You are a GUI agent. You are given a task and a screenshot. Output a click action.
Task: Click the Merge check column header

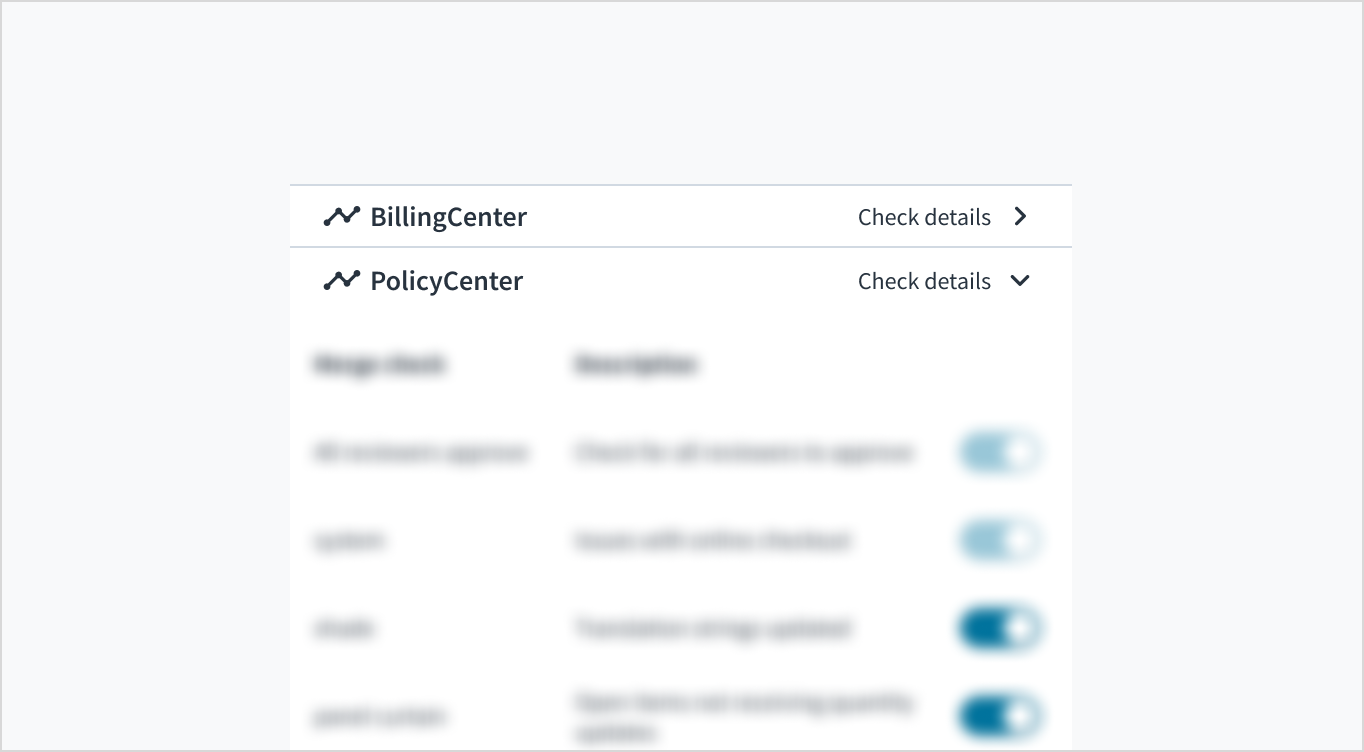point(379,365)
